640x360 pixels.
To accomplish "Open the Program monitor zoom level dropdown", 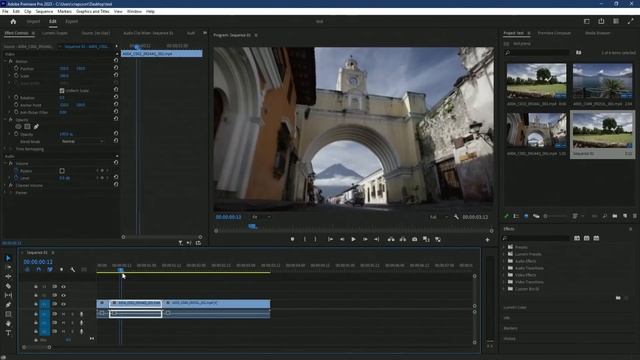I will [261, 217].
